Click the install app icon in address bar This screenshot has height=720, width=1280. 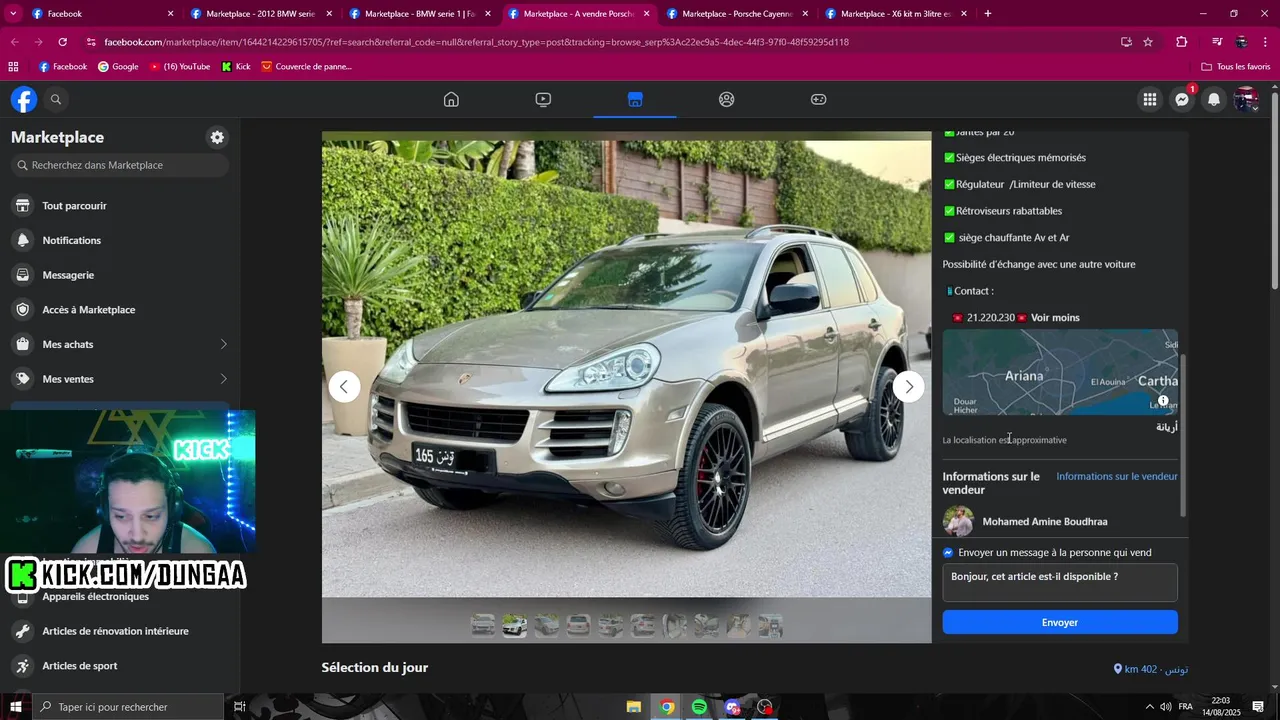click(1126, 42)
